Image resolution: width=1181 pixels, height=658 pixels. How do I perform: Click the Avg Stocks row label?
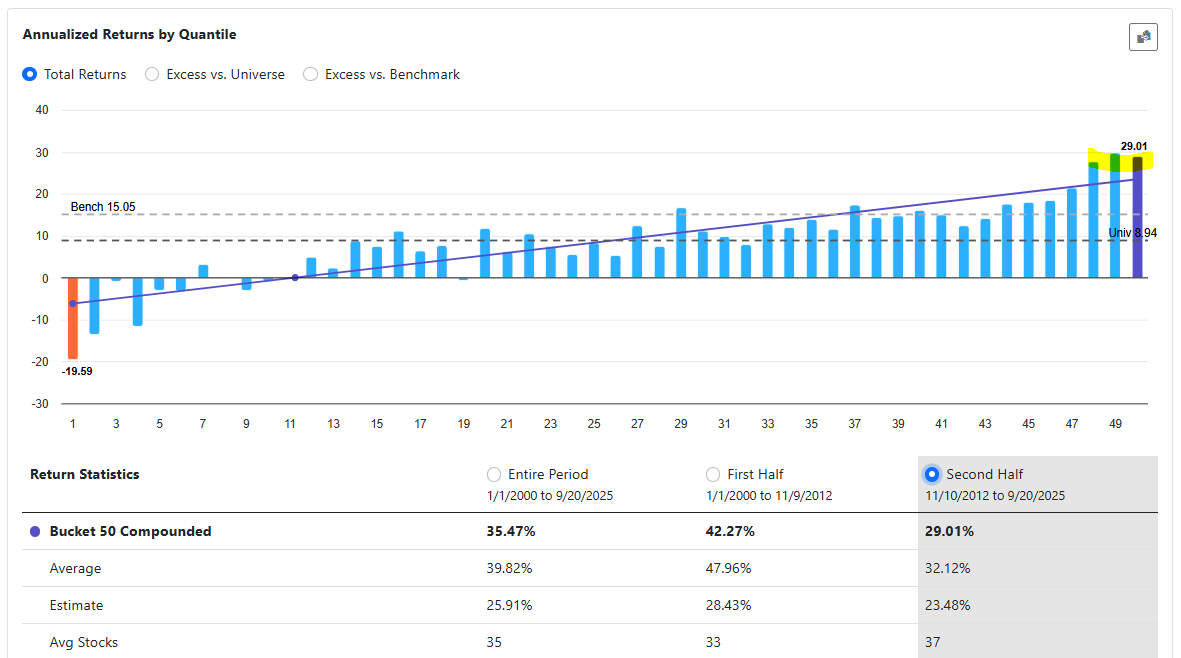click(x=84, y=642)
